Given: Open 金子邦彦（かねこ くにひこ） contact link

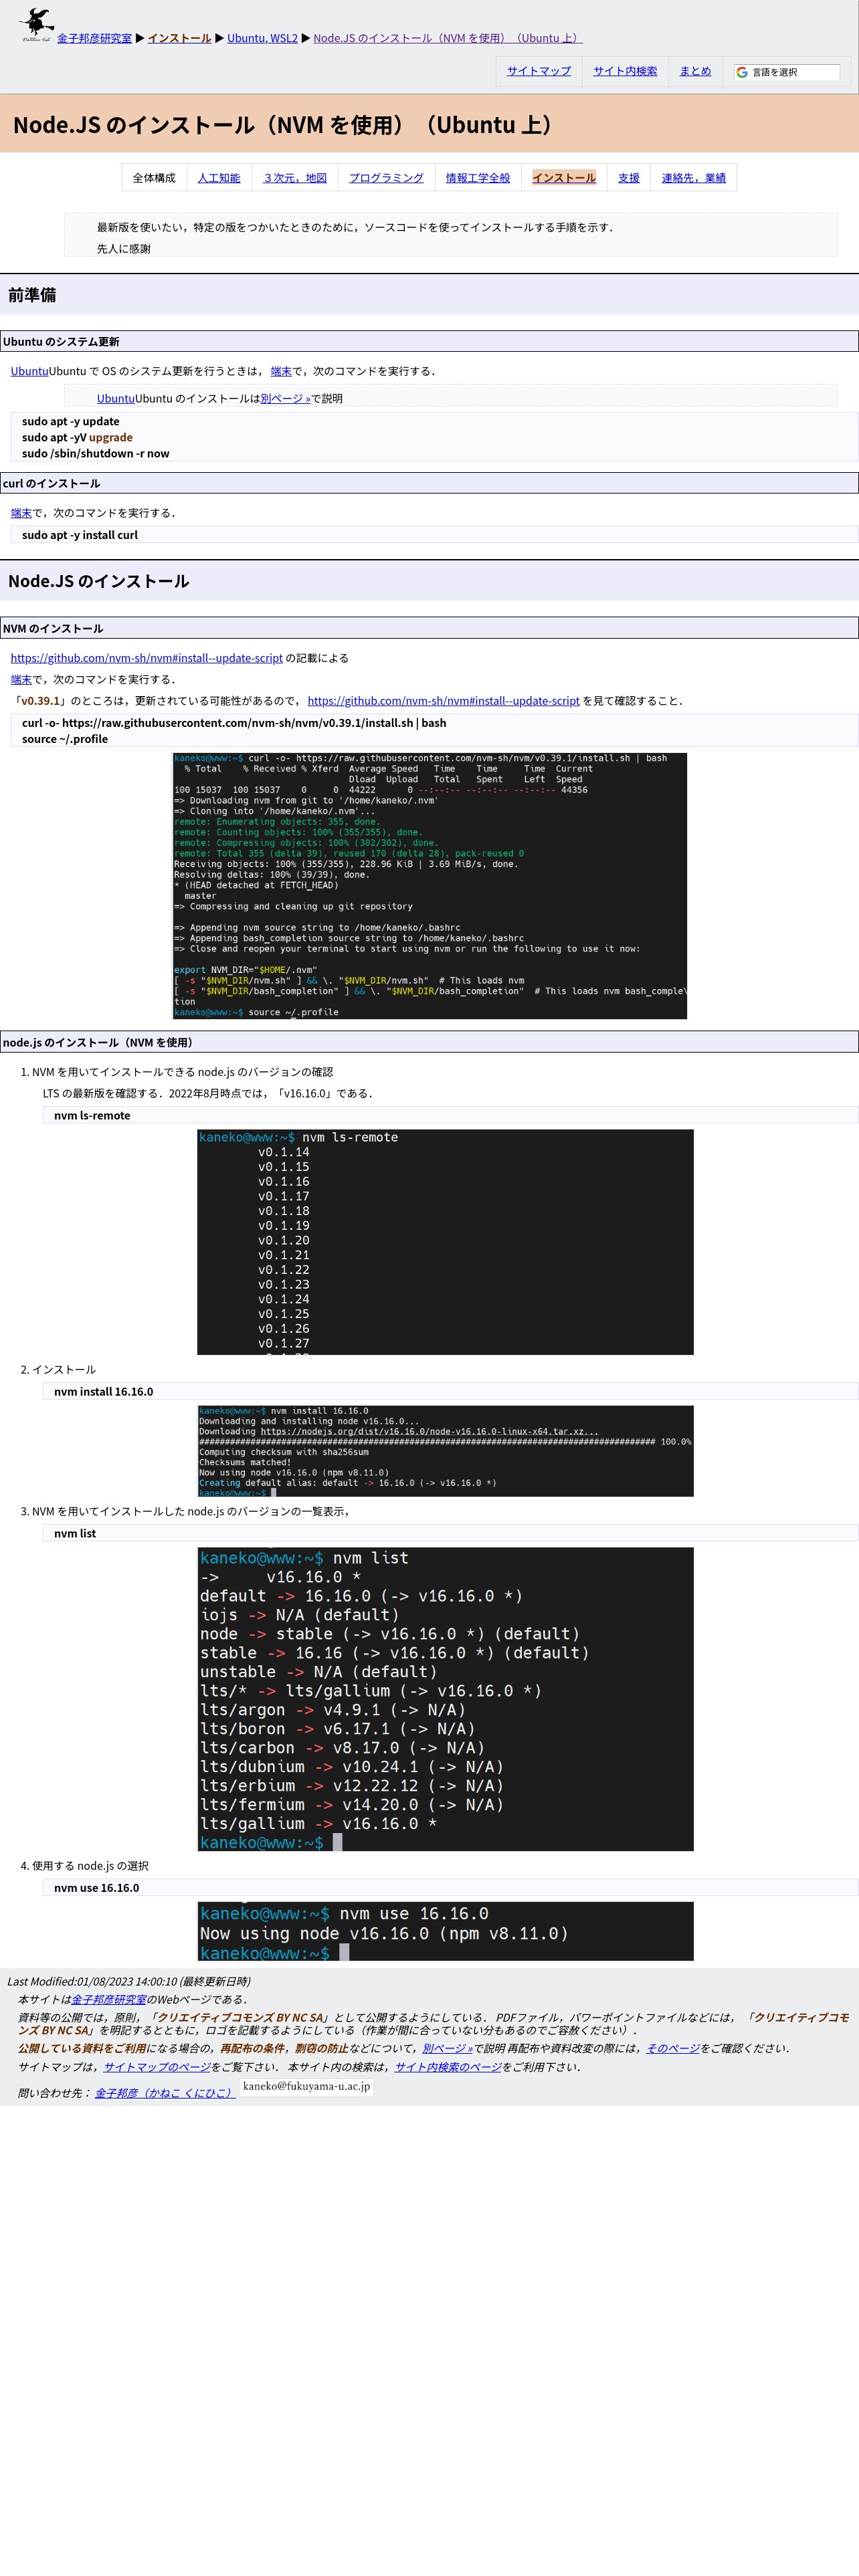Looking at the screenshot, I should click(x=165, y=2092).
